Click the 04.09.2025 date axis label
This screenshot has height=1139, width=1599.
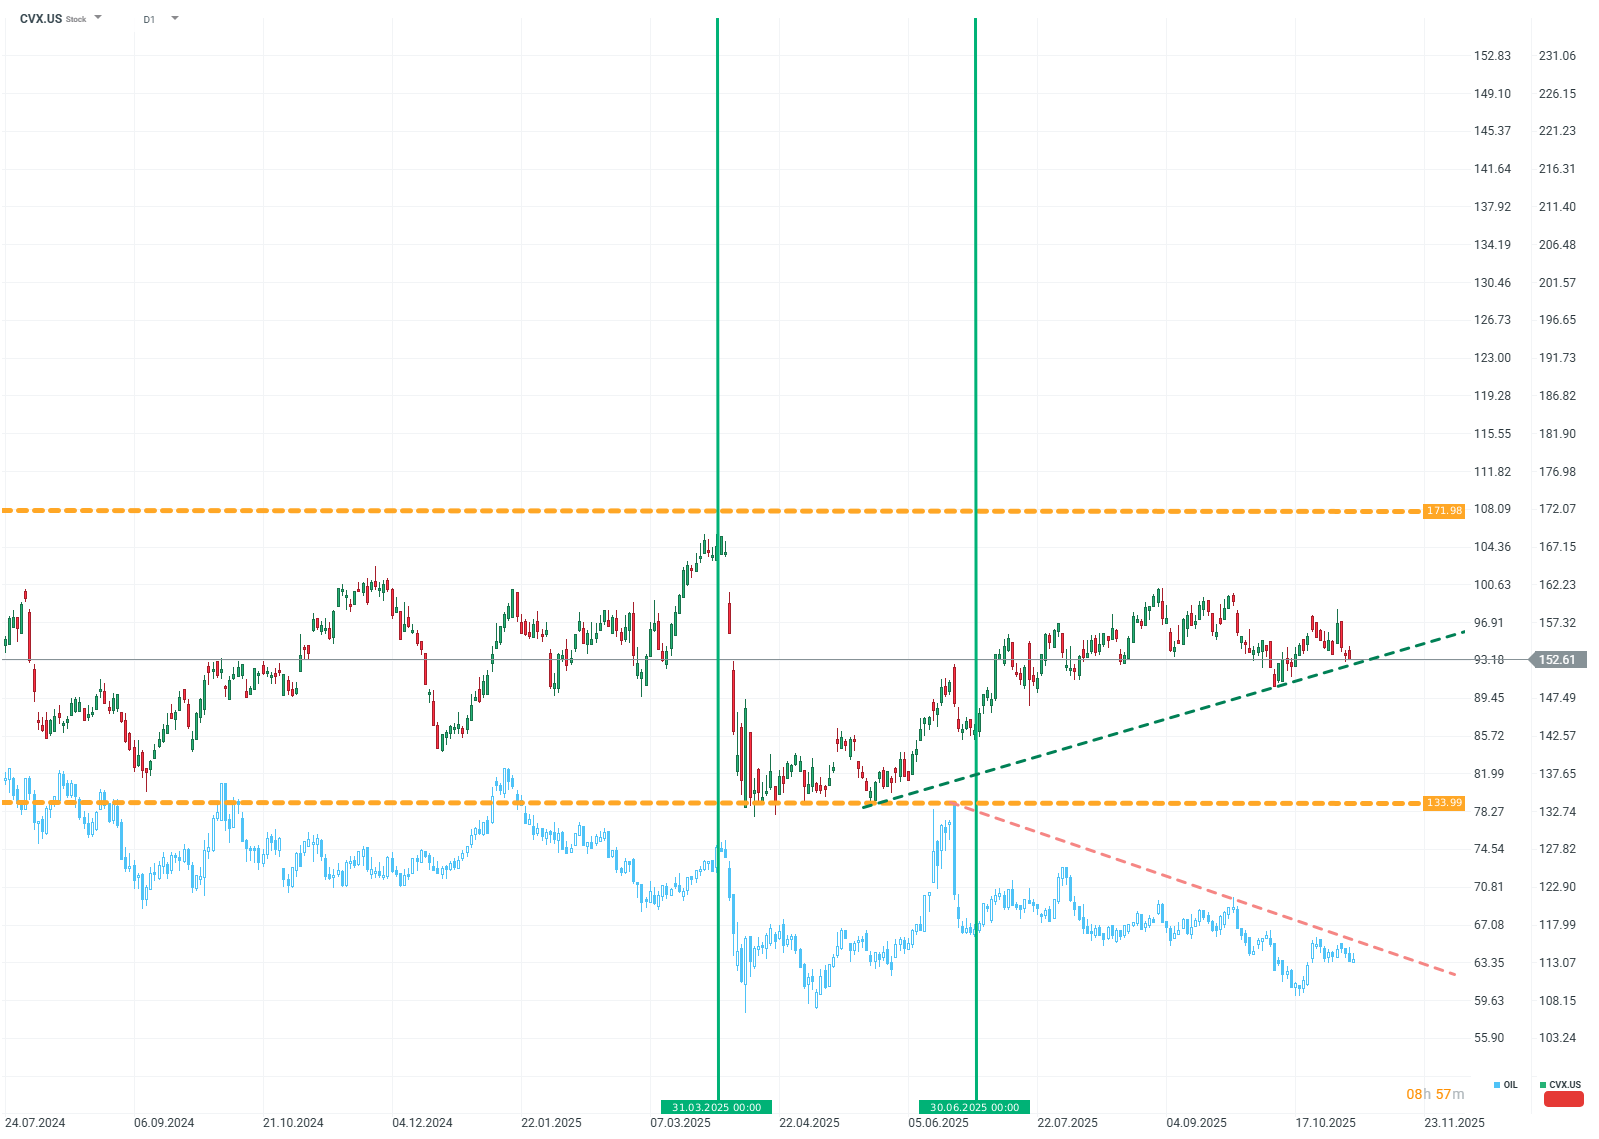(1196, 1123)
